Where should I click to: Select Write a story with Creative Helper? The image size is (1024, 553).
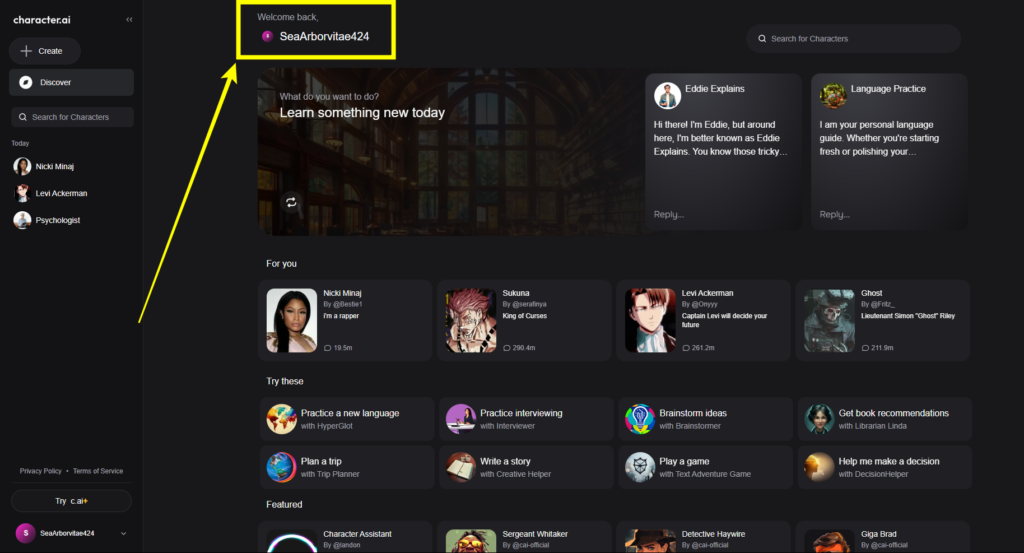(x=526, y=467)
